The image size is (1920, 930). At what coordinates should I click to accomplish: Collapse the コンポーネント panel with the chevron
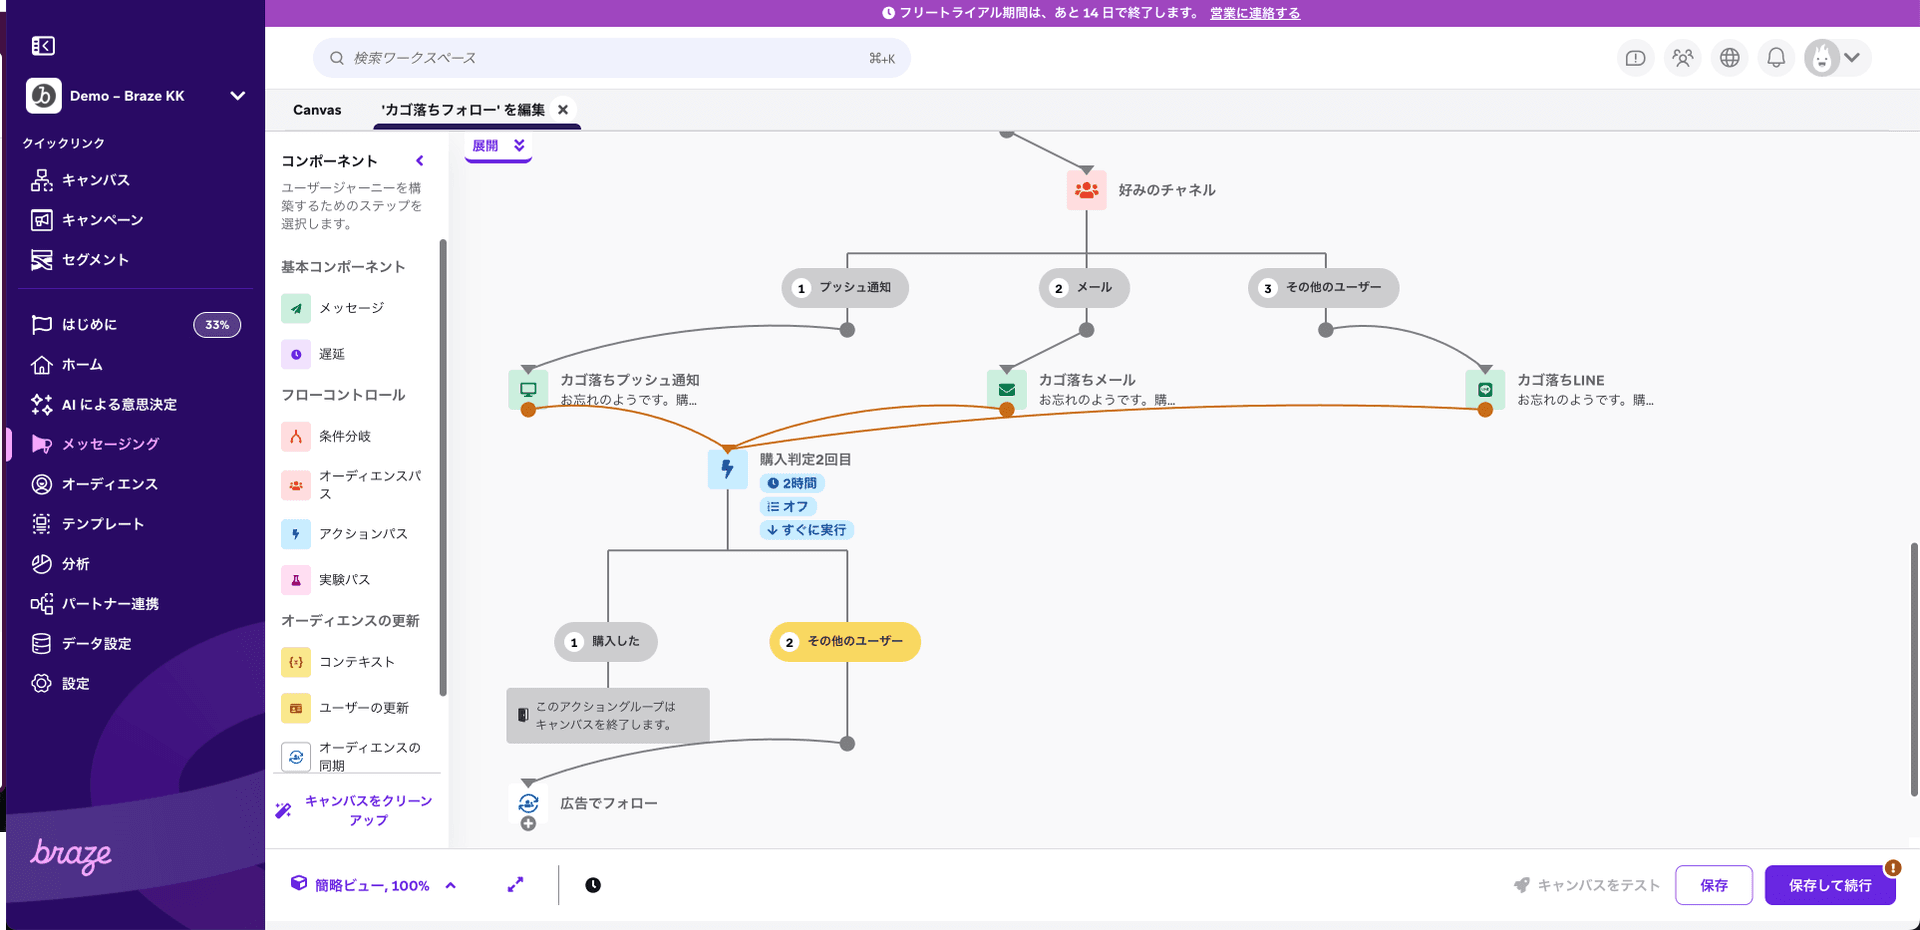point(419,160)
